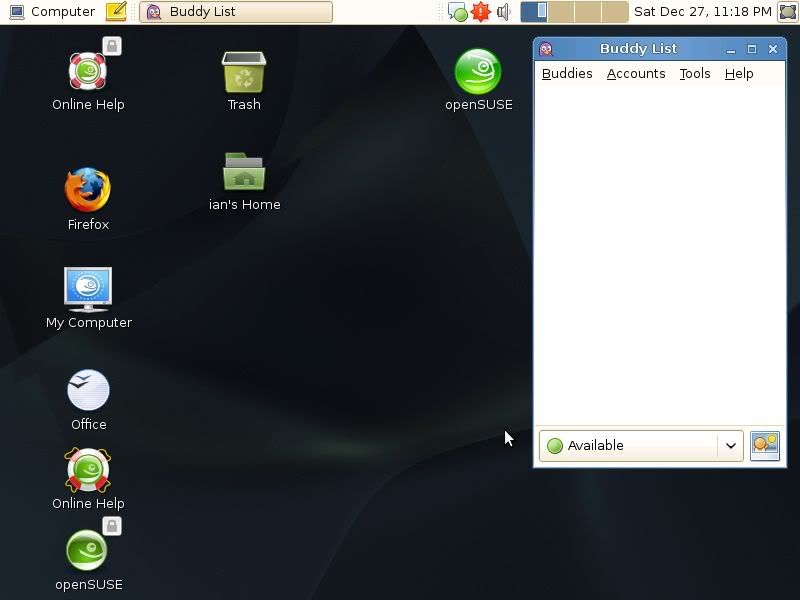Open the Computer main menu in panel
This screenshot has width=800, height=600.
point(52,12)
